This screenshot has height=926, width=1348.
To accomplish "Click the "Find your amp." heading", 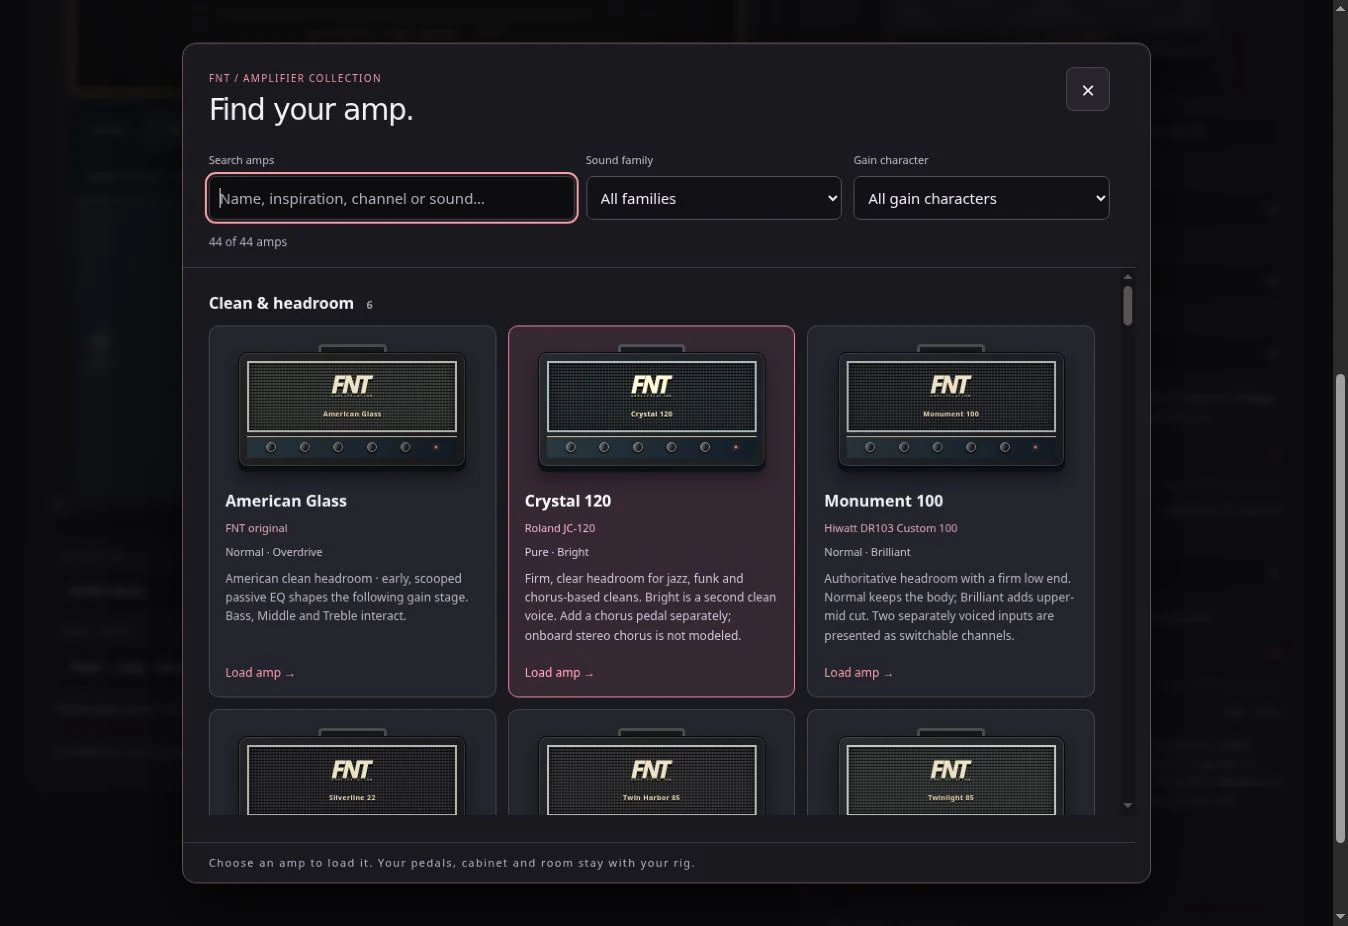I will (311, 109).
